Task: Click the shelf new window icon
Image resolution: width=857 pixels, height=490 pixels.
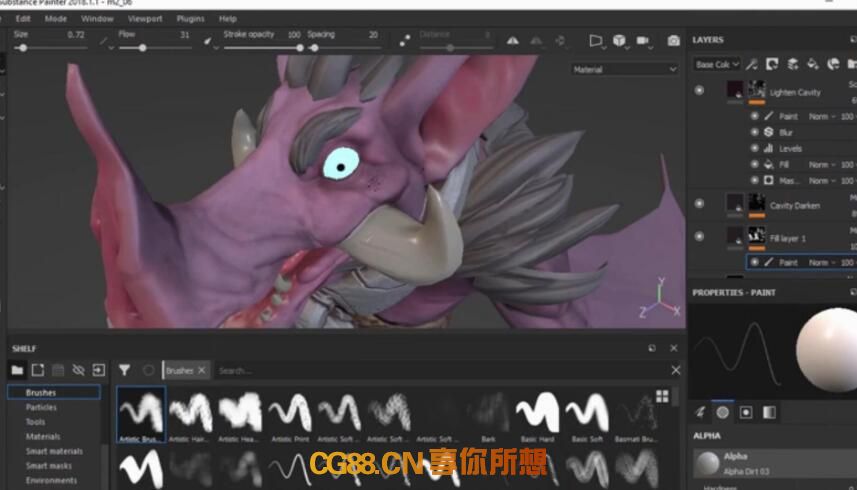Action: pyautogui.click(x=38, y=370)
